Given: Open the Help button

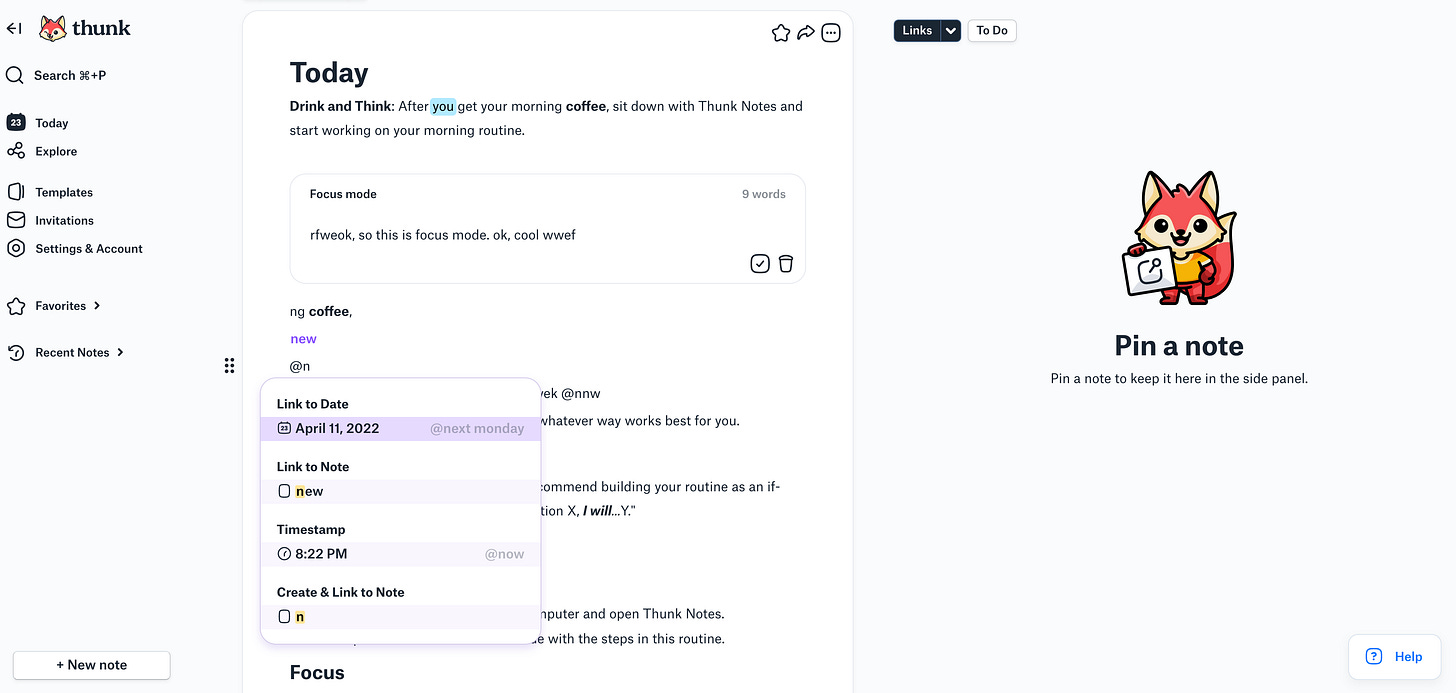Looking at the screenshot, I should click(x=1395, y=657).
